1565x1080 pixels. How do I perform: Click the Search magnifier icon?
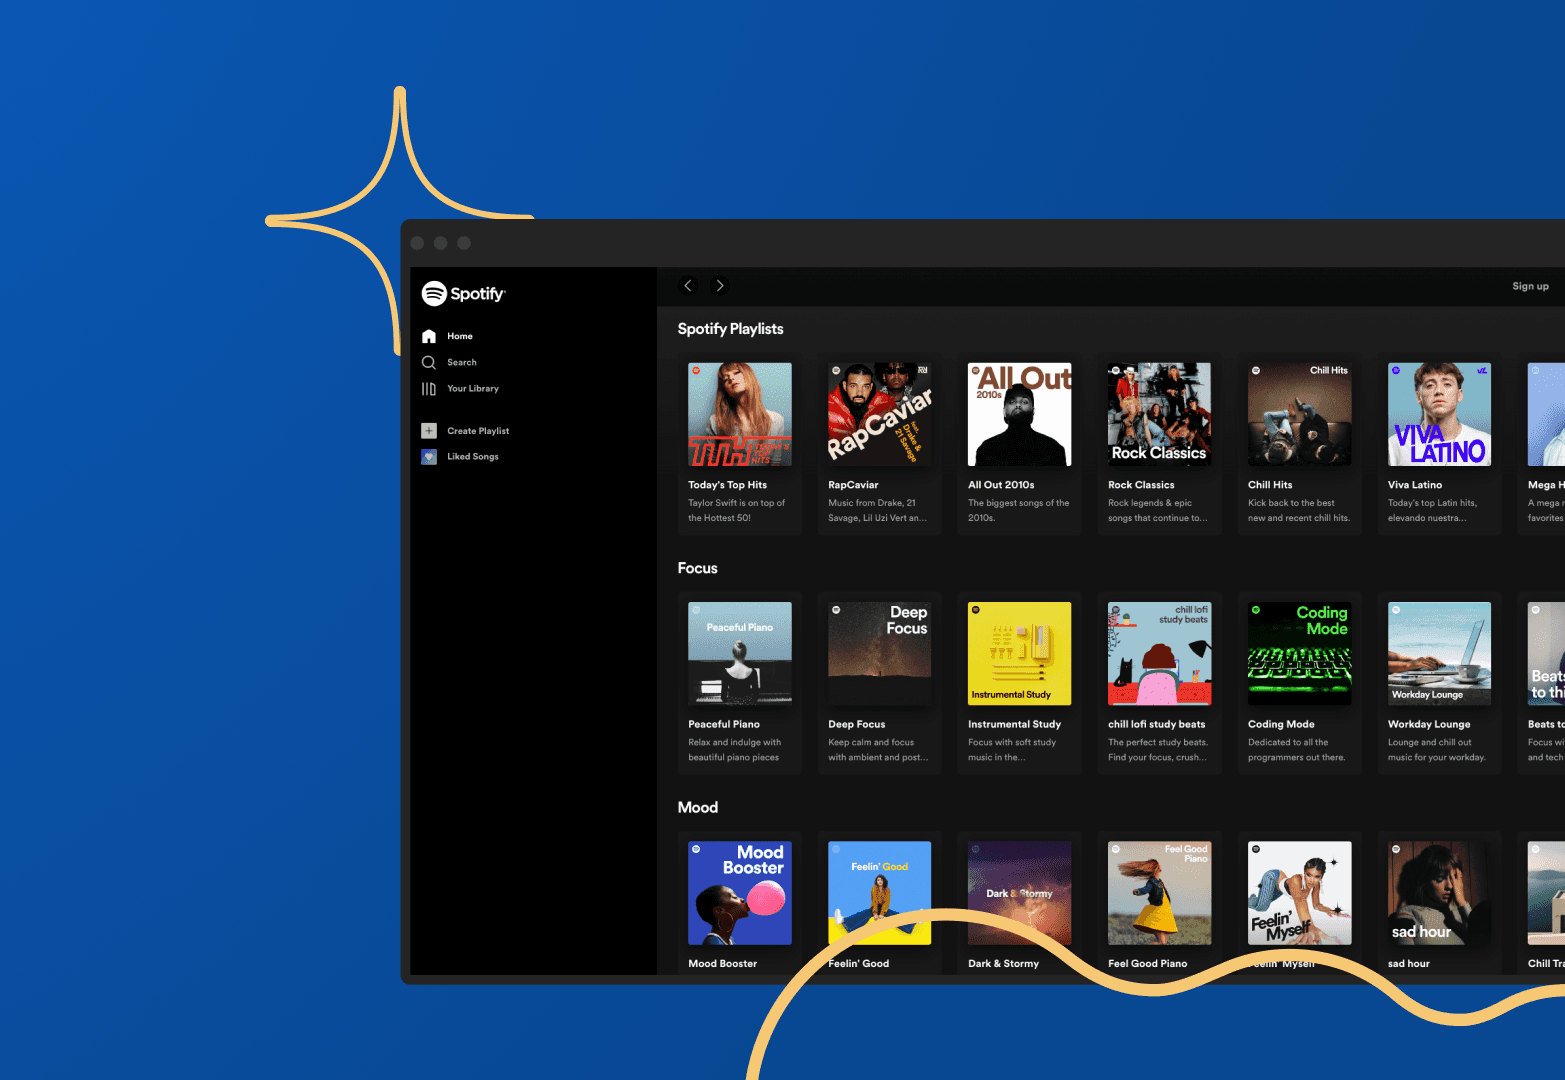429,362
